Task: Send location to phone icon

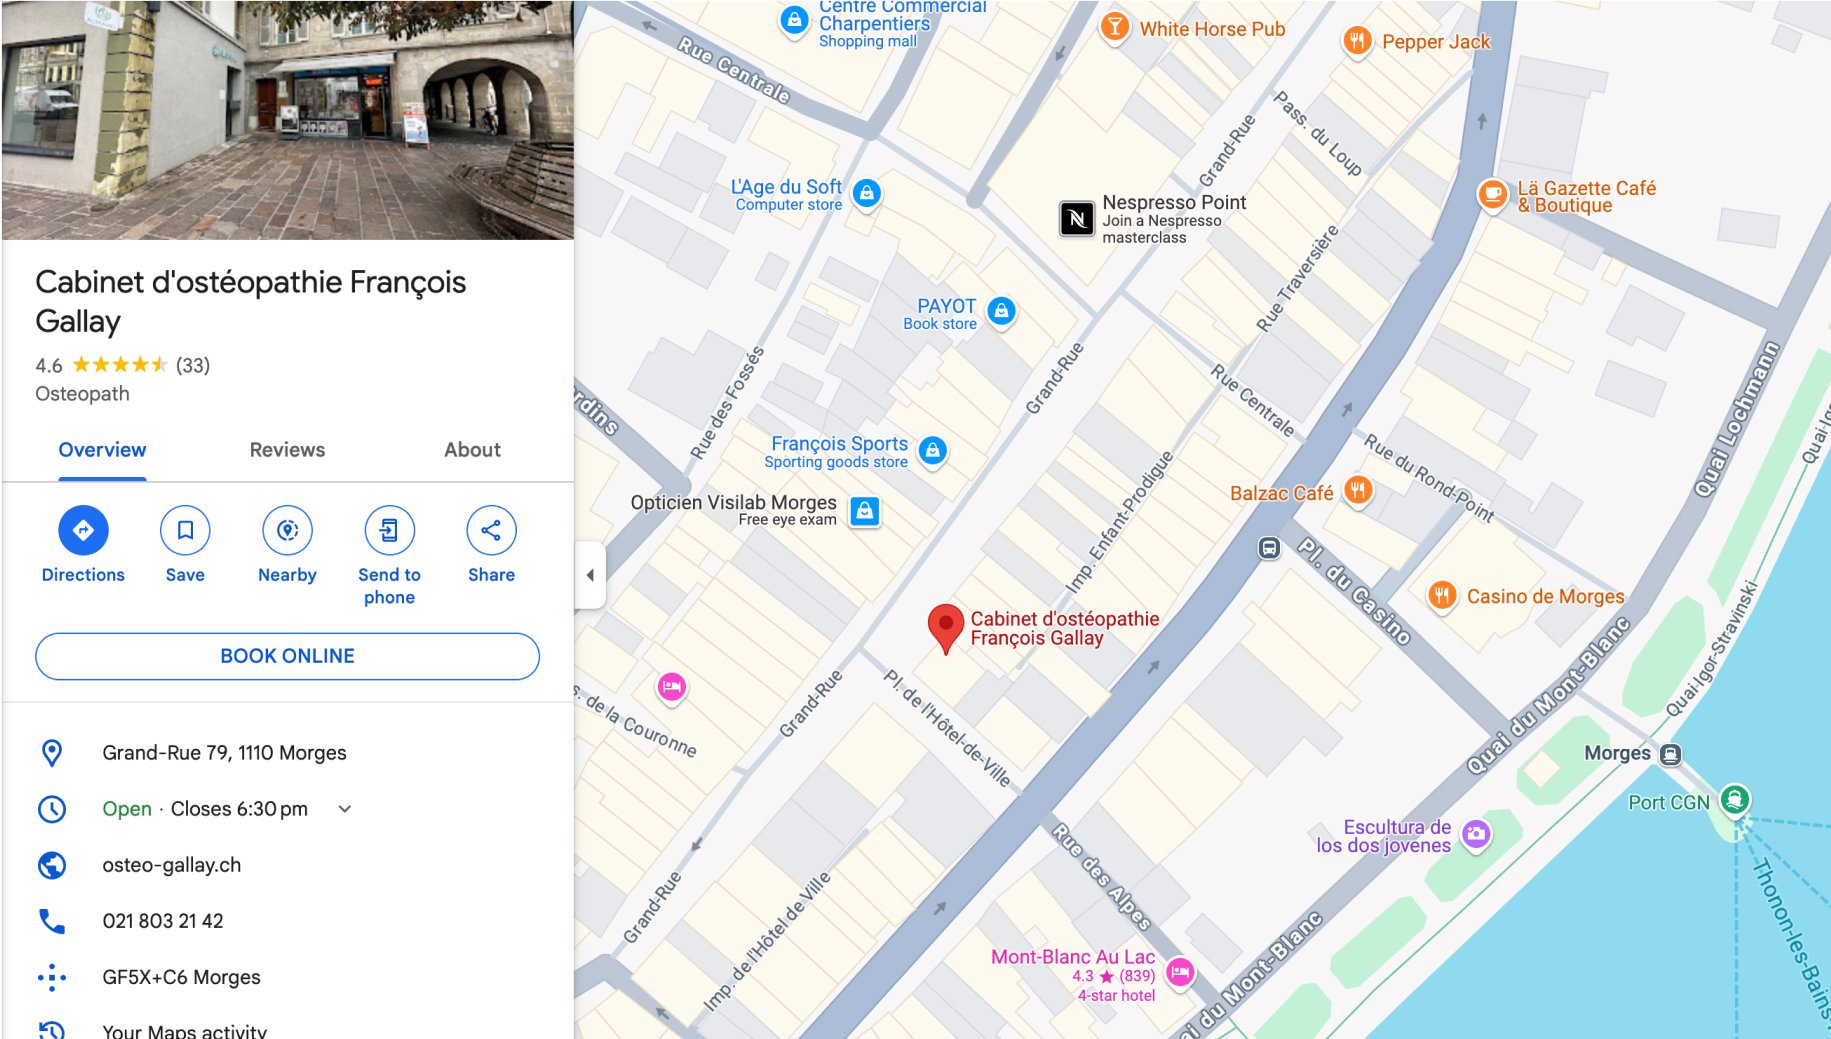Action: click(389, 530)
